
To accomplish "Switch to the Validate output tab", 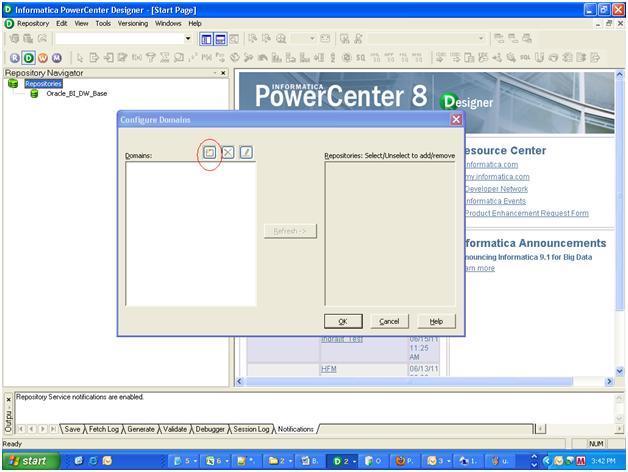I will (x=175, y=429).
